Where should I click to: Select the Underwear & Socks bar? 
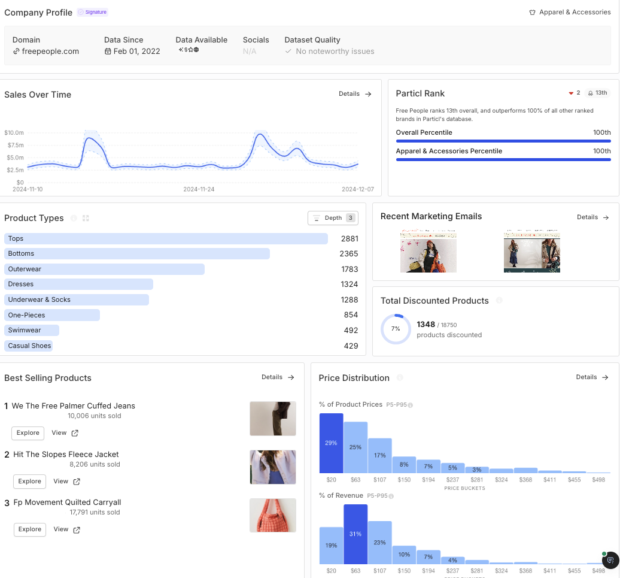click(x=76, y=300)
